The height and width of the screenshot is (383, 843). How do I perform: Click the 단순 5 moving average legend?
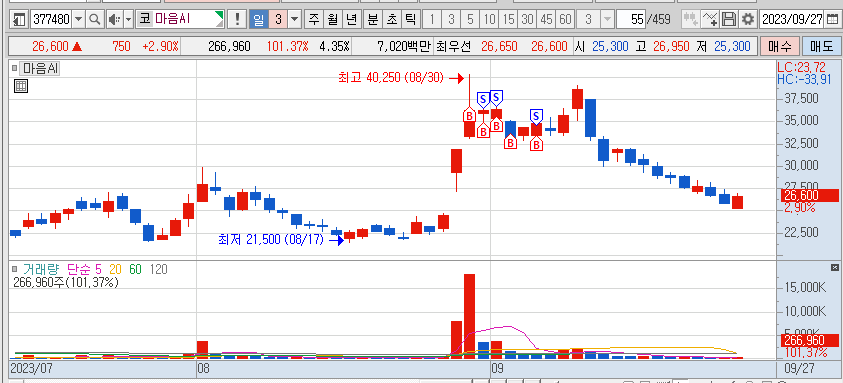point(84,269)
